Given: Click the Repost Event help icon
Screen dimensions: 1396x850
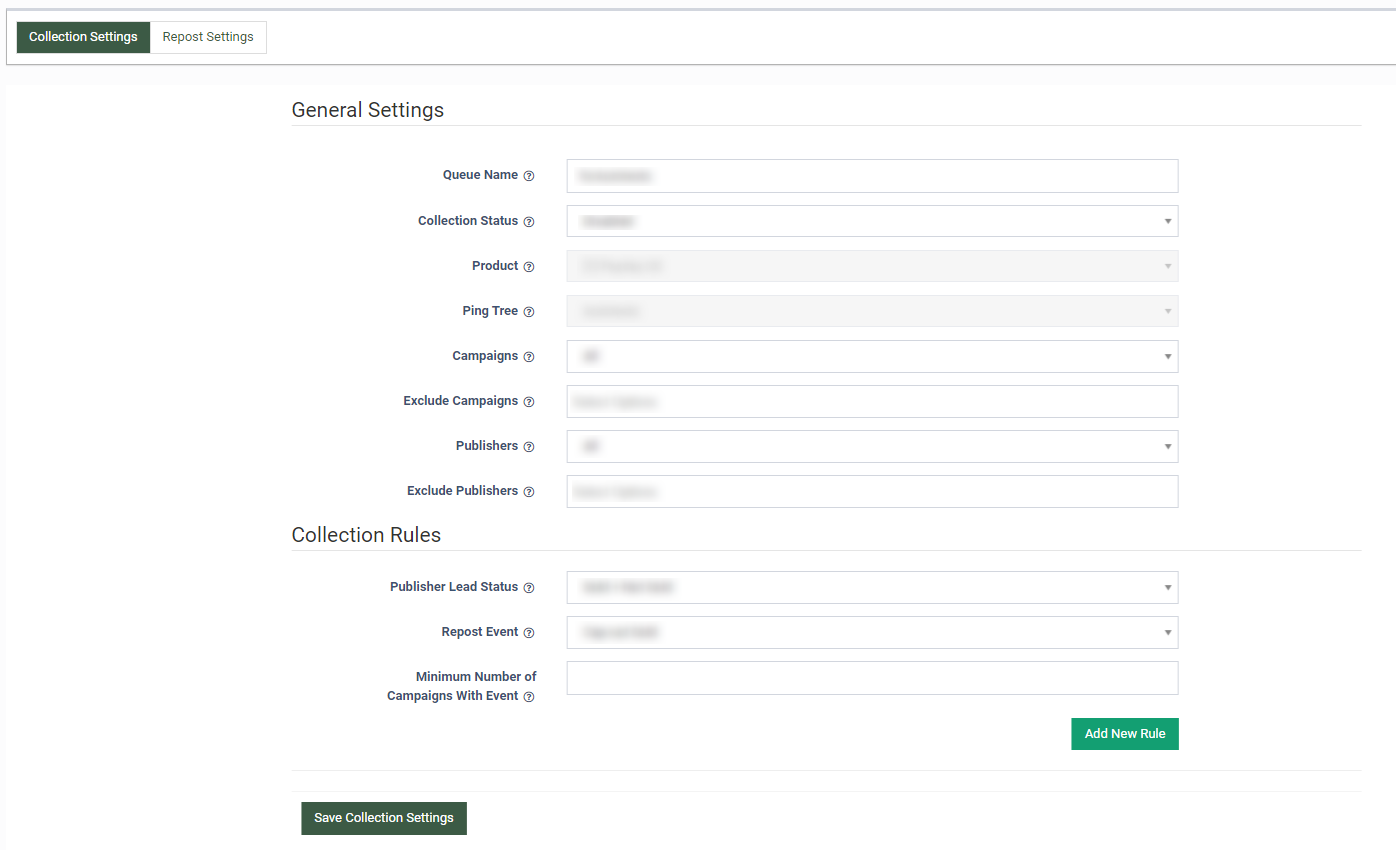Looking at the screenshot, I should pyautogui.click(x=529, y=633).
